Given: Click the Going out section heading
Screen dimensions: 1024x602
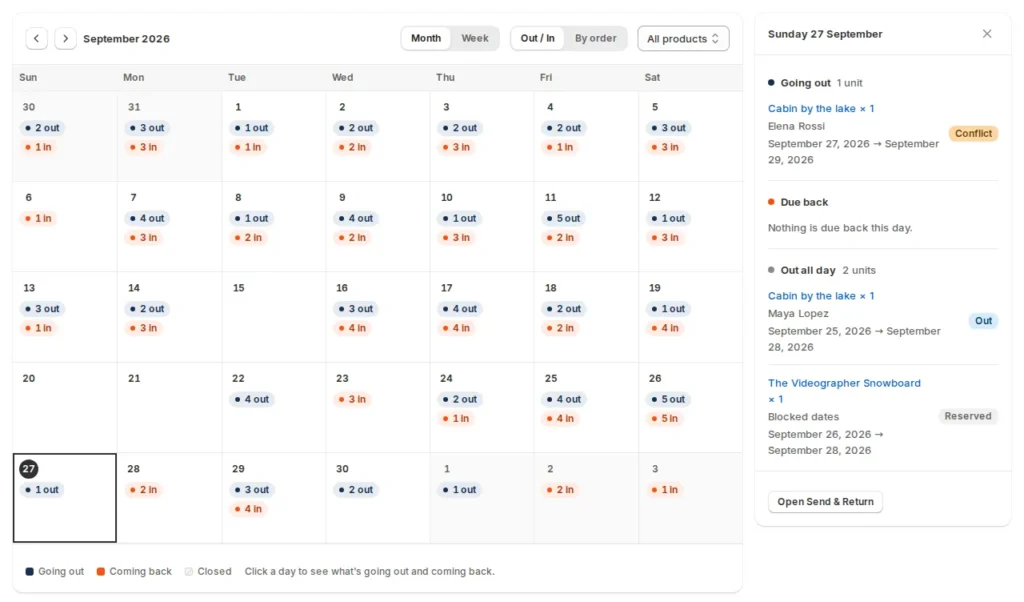Looking at the screenshot, I should pos(805,83).
